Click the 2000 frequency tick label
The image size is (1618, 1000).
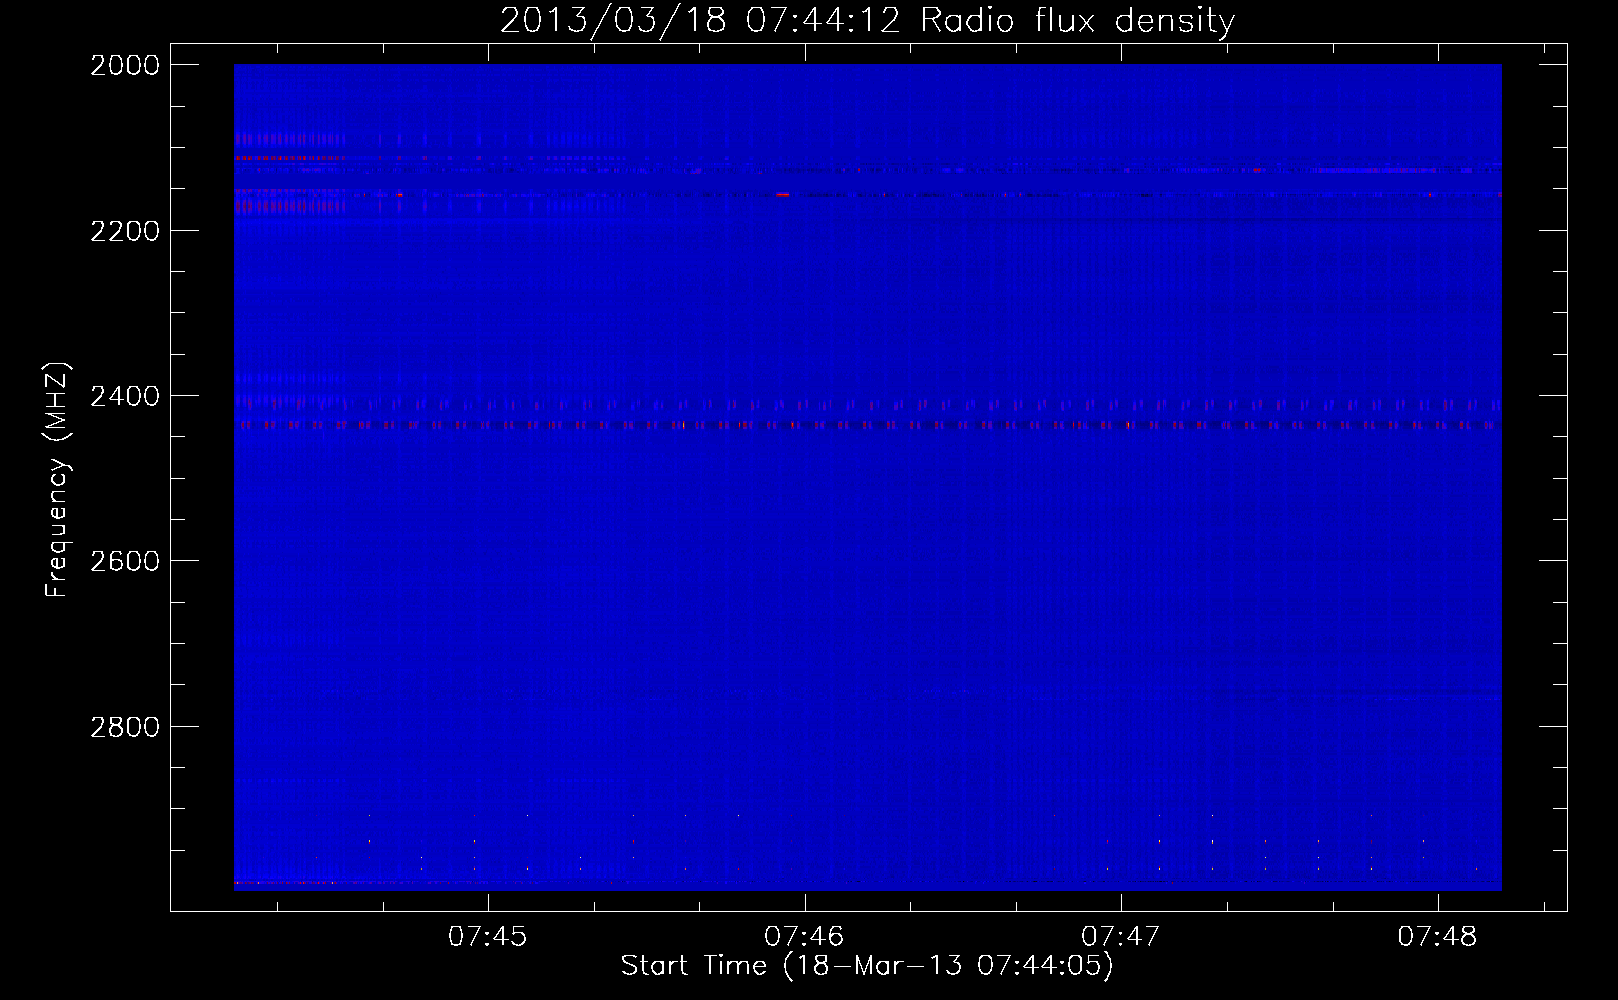click(x=125, y=65)
